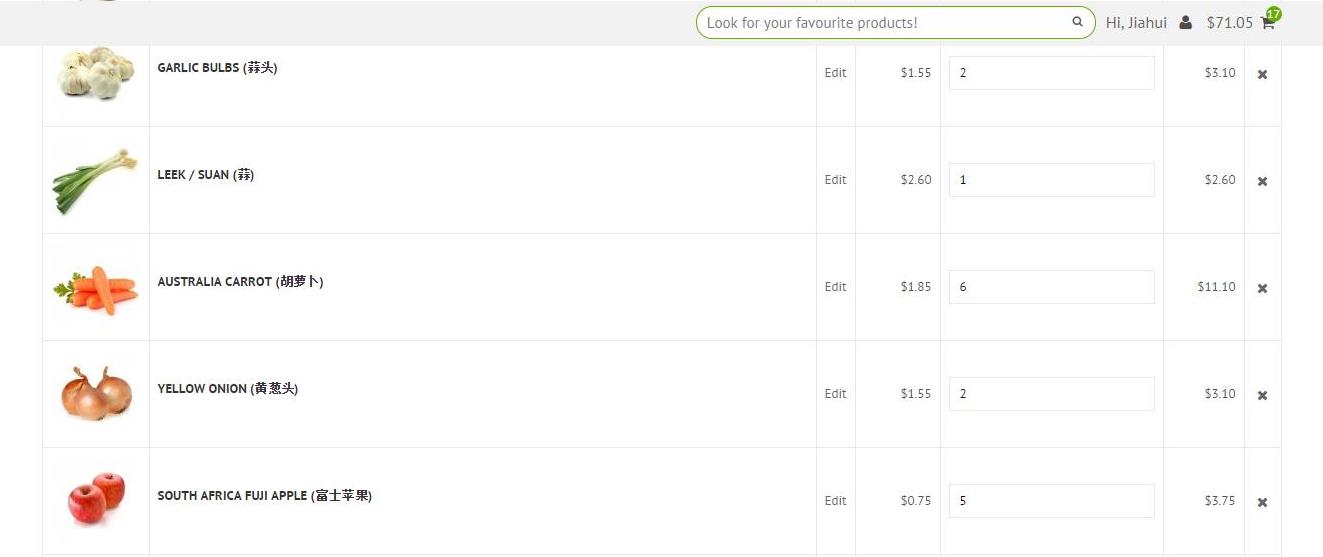Click the search magnifier icon
The height and width of the screenshot is (557, 1323).
(x=1077, y=22)
